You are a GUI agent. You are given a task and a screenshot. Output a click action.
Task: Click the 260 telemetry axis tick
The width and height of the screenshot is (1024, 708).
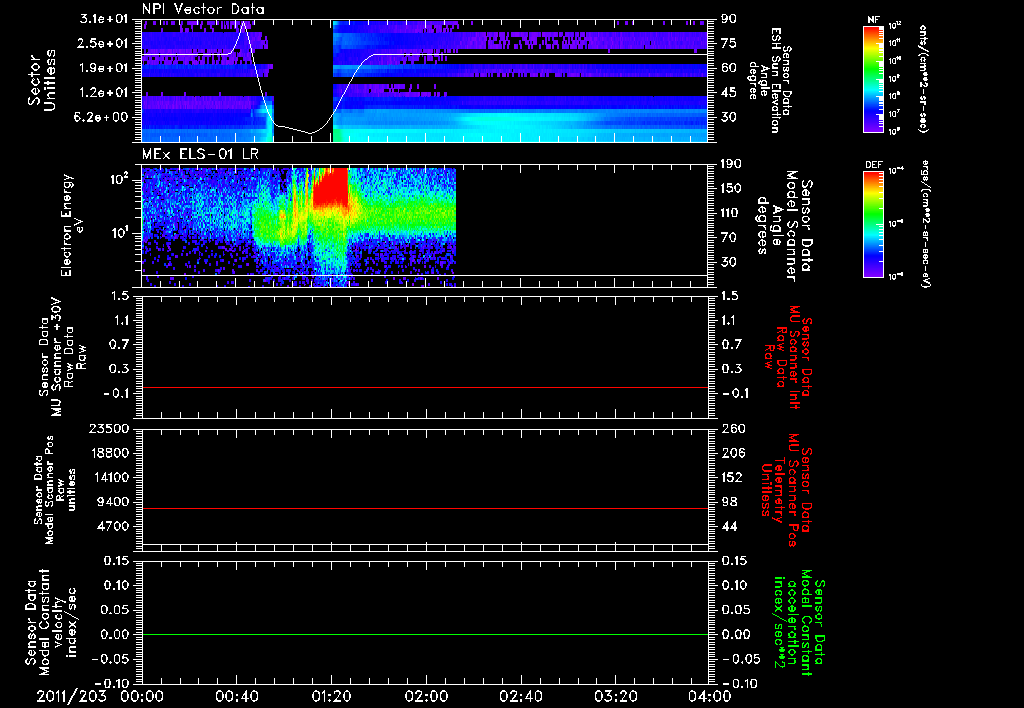[732, 428]
